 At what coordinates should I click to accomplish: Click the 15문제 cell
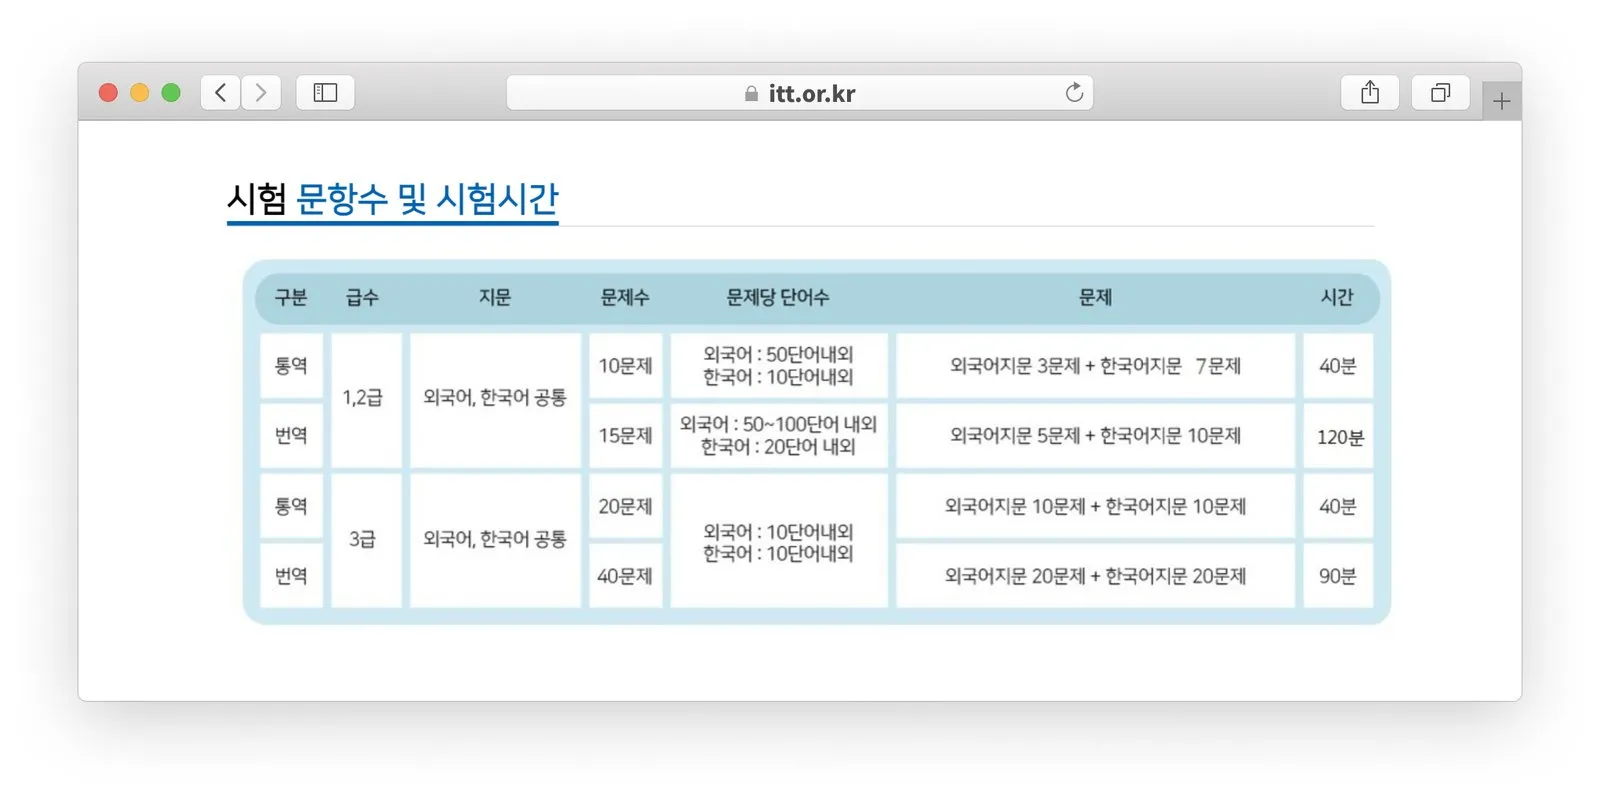click(x=625, y=435)
